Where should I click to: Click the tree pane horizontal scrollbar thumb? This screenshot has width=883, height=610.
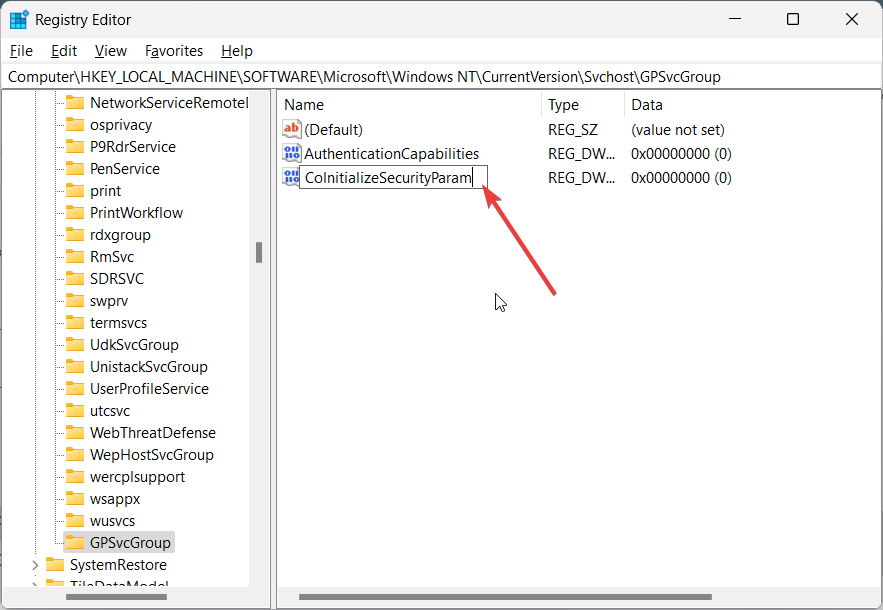pyautogui.click(x=117, y=596)
